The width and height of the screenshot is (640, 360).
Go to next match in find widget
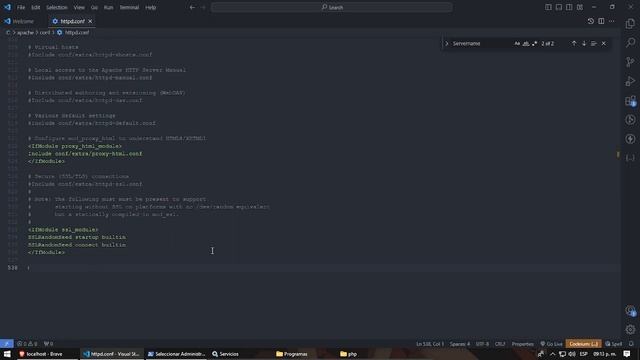coord(584,43)
